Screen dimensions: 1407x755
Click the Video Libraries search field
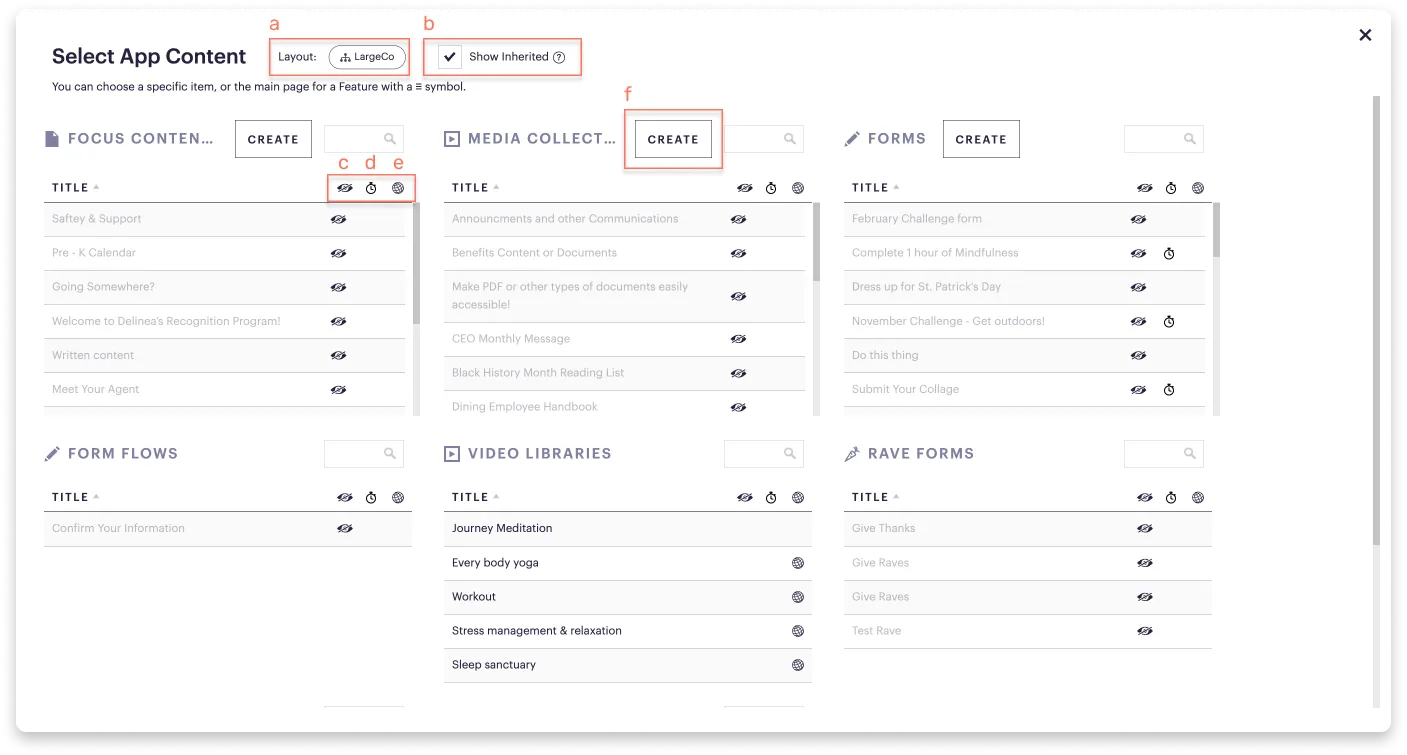(764, 454)
